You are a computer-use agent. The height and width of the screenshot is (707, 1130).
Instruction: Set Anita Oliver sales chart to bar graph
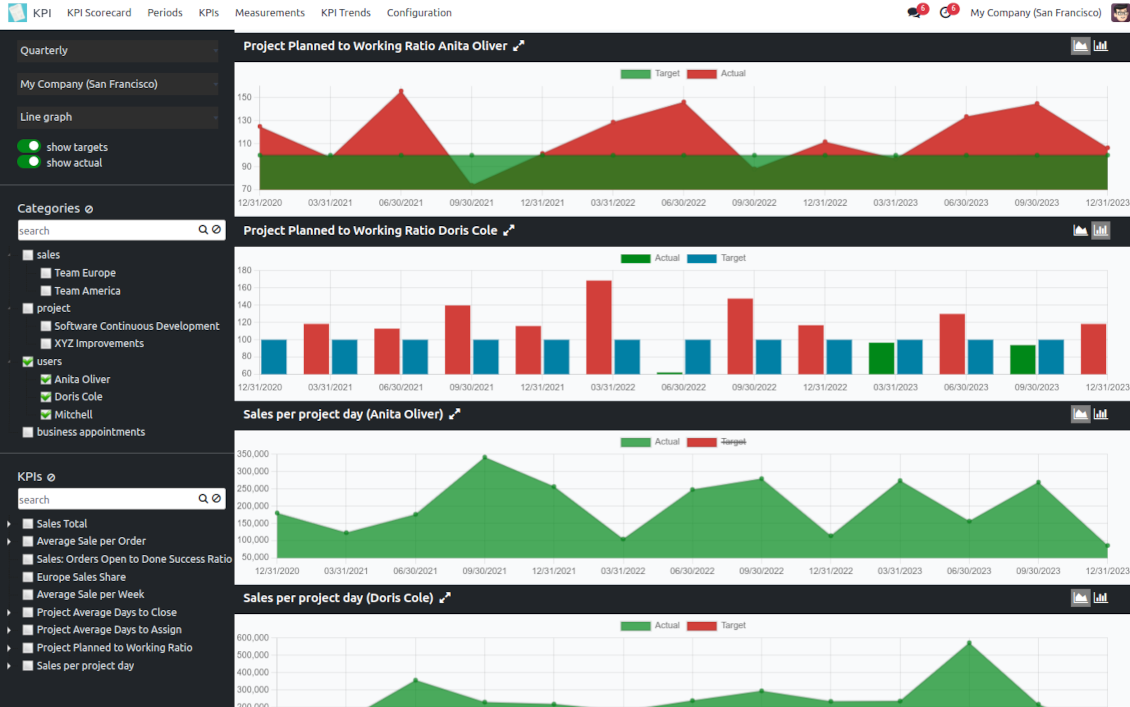point(1100,414)
